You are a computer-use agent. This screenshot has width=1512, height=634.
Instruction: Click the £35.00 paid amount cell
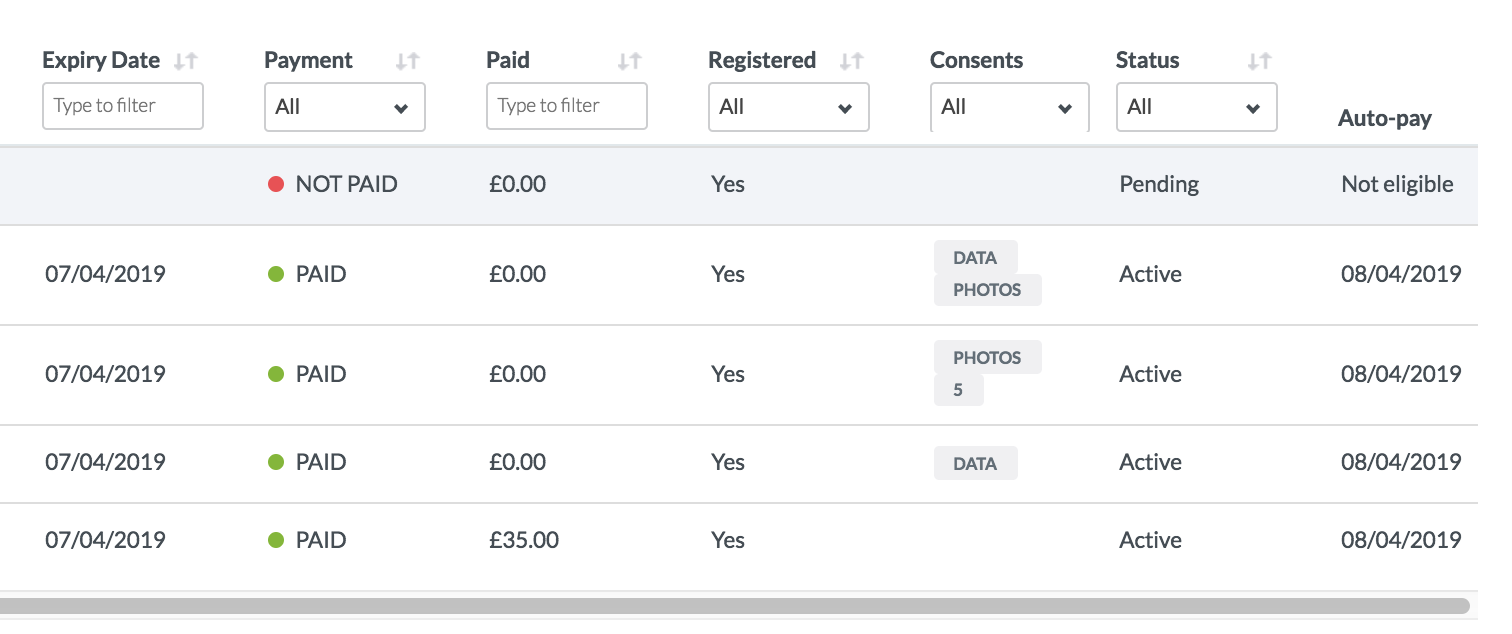[x=524, y=541]
